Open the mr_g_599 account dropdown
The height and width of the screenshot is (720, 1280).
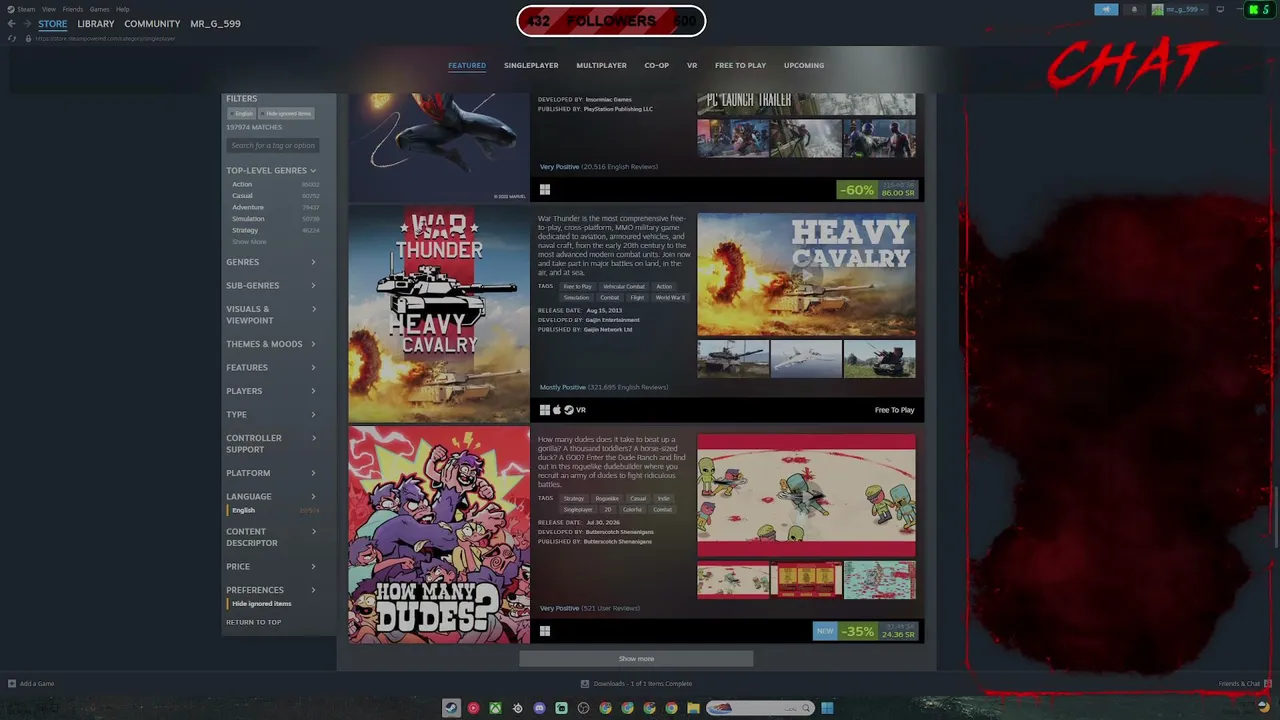[1179, 10]
